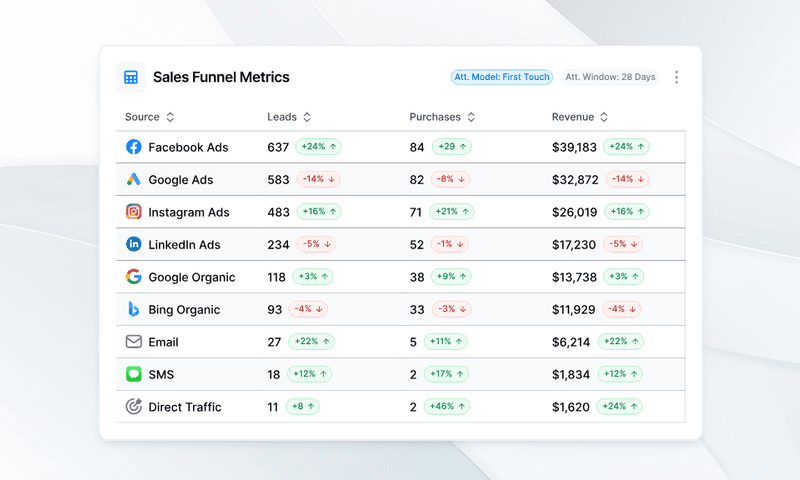The height and width of the screenshot is (480, 800).
Task: Click the table icon beside Sales Funnel Metrics
Action: click(131, 77)
